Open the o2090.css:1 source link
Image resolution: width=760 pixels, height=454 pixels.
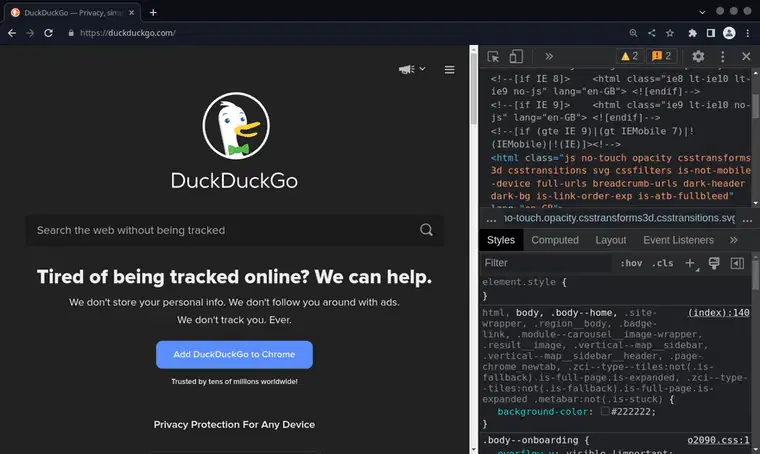pos(718,440)
